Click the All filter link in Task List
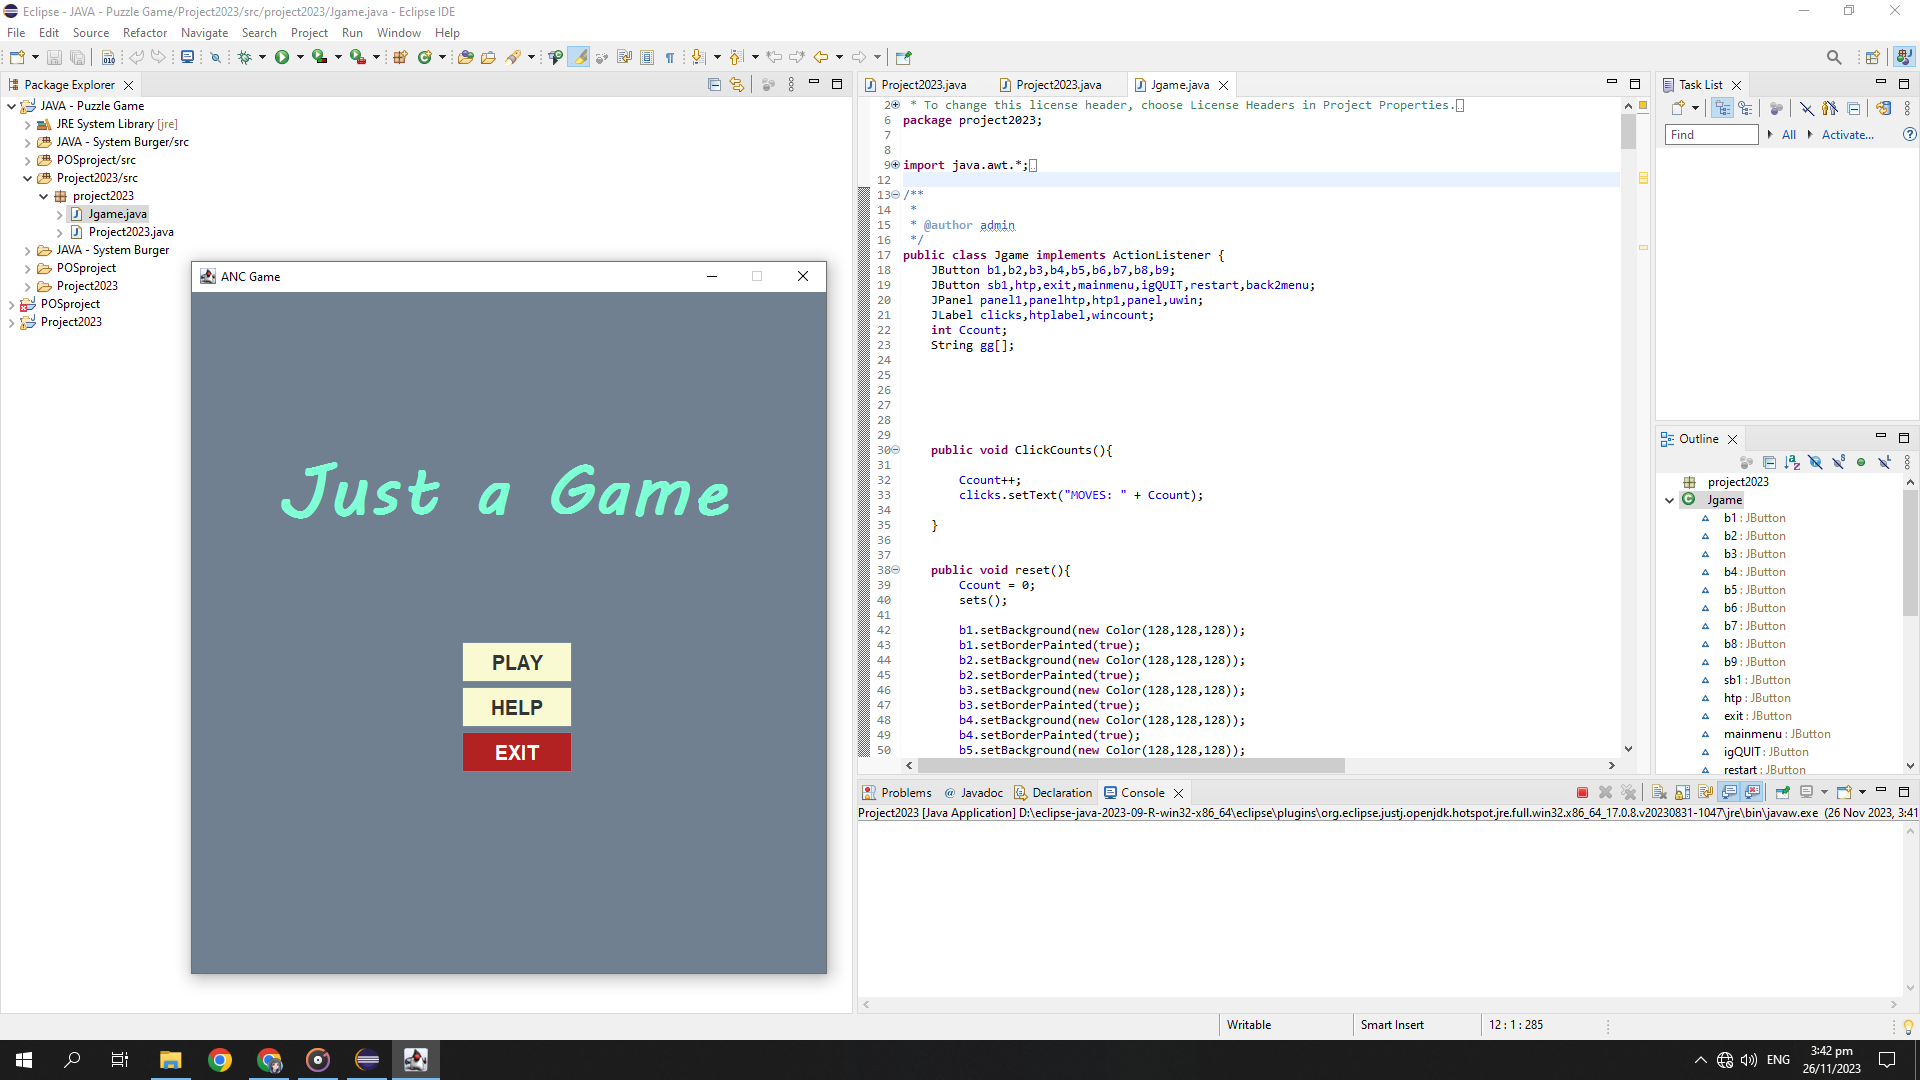 1789,135
